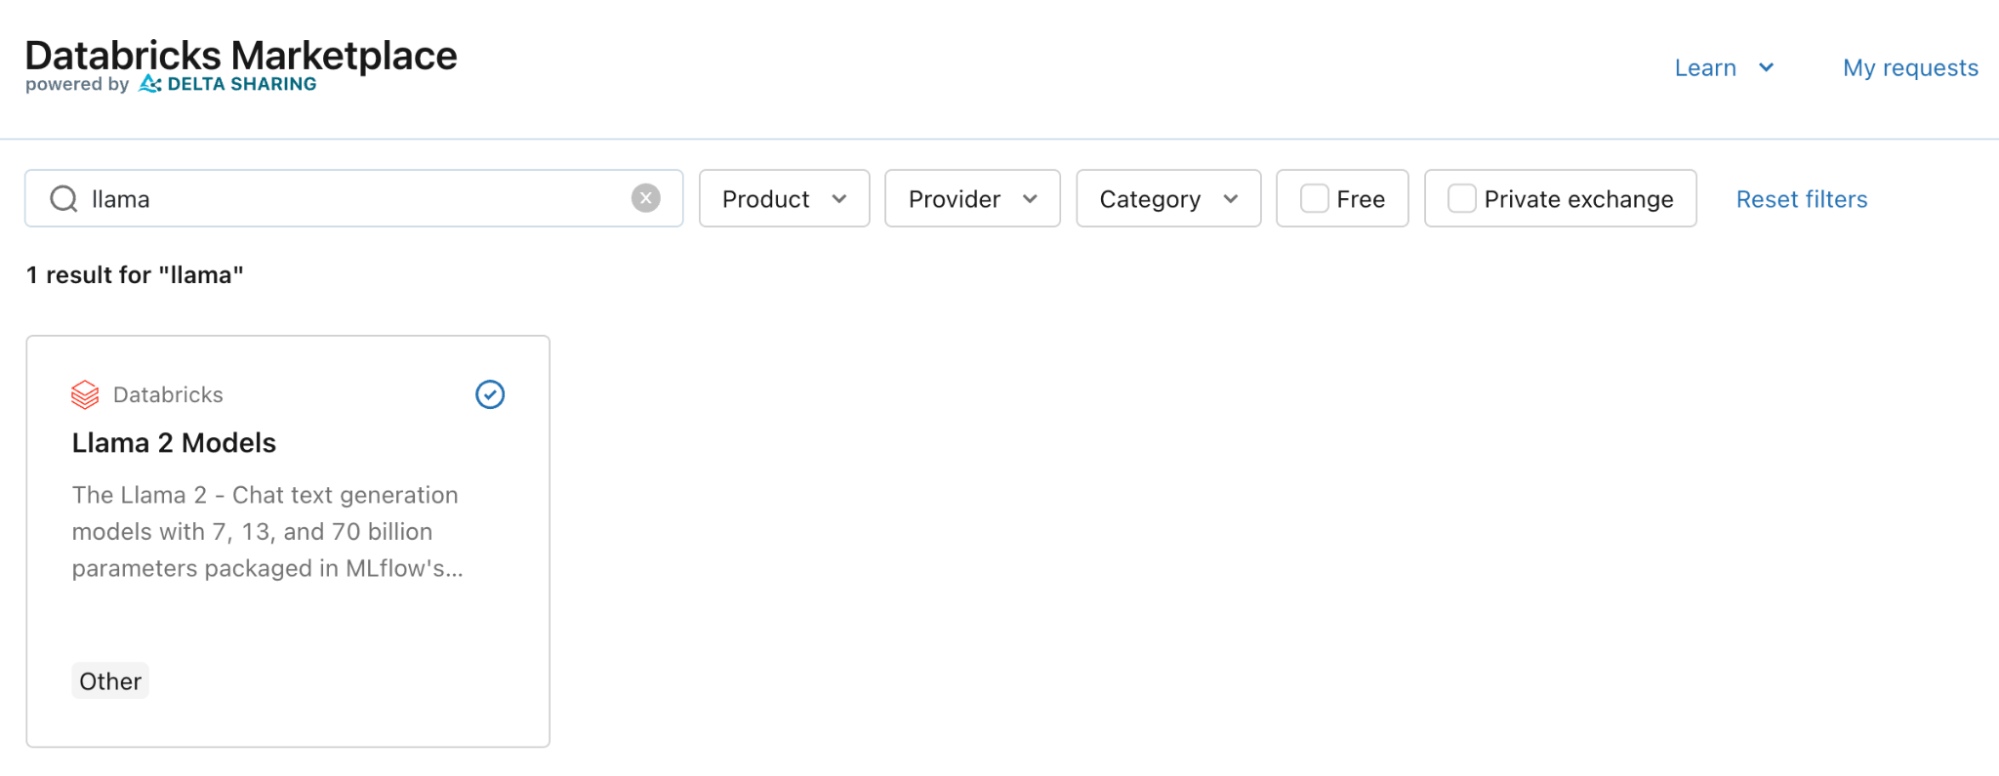Open the Learn menu
The height and width of the screenshot is (776, 1999).
(1705, 68)
